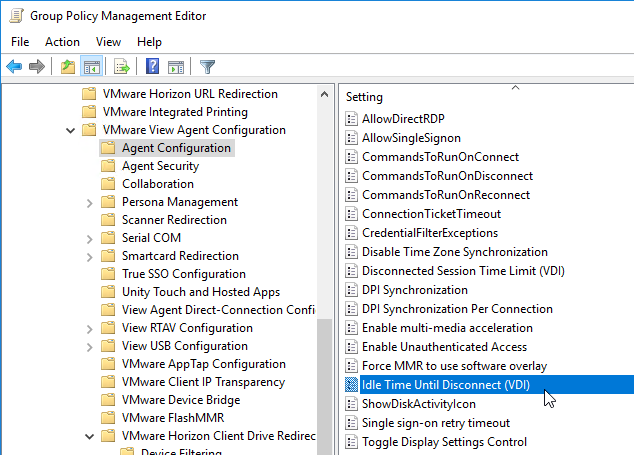Click the tree pane vertical scrollbar thumb
The image size is (634, 455).
324,387
